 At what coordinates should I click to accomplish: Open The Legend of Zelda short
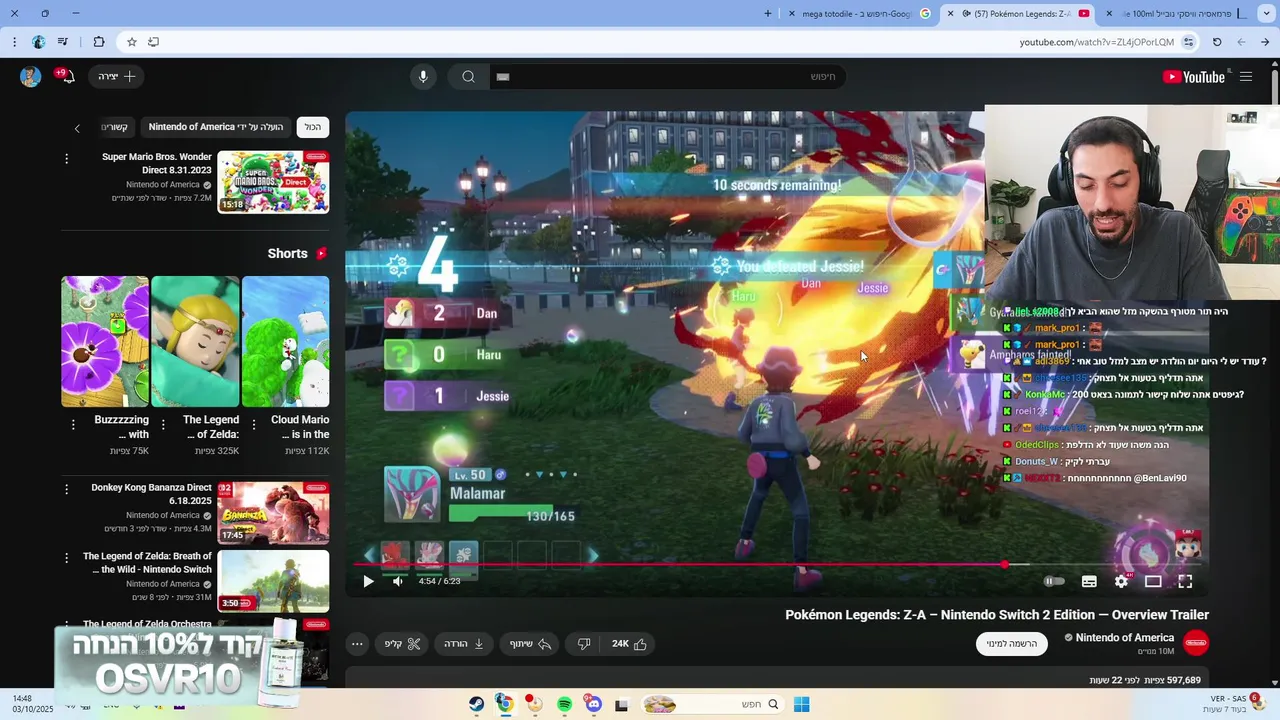195,341
